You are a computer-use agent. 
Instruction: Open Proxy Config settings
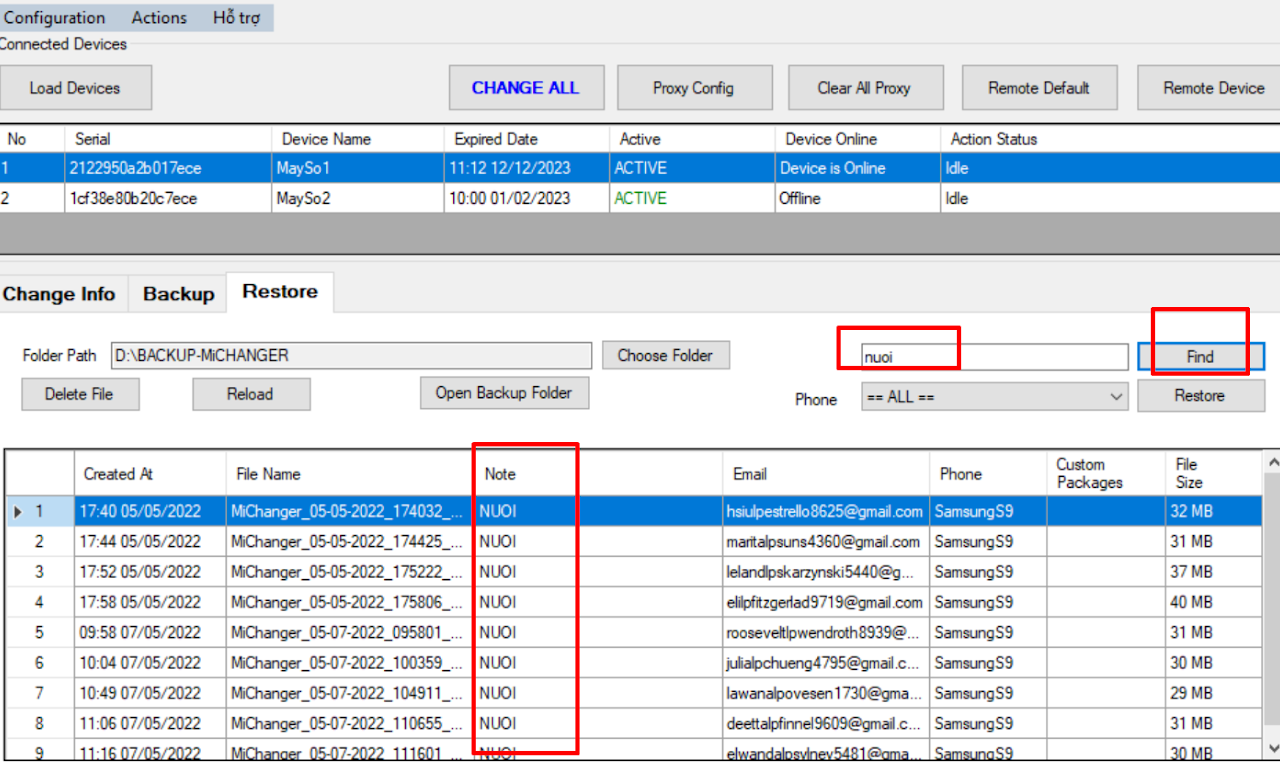pos(694,88)
